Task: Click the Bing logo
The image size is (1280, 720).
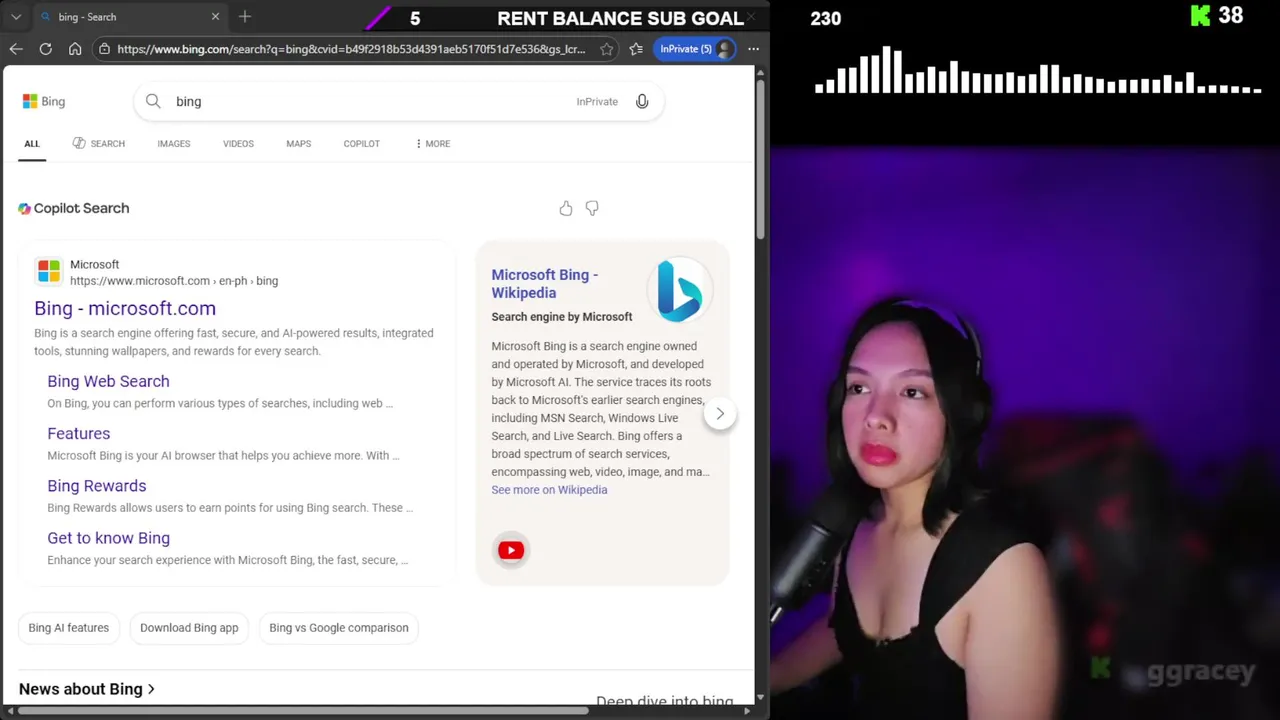Action: click(x=44, y=101)
